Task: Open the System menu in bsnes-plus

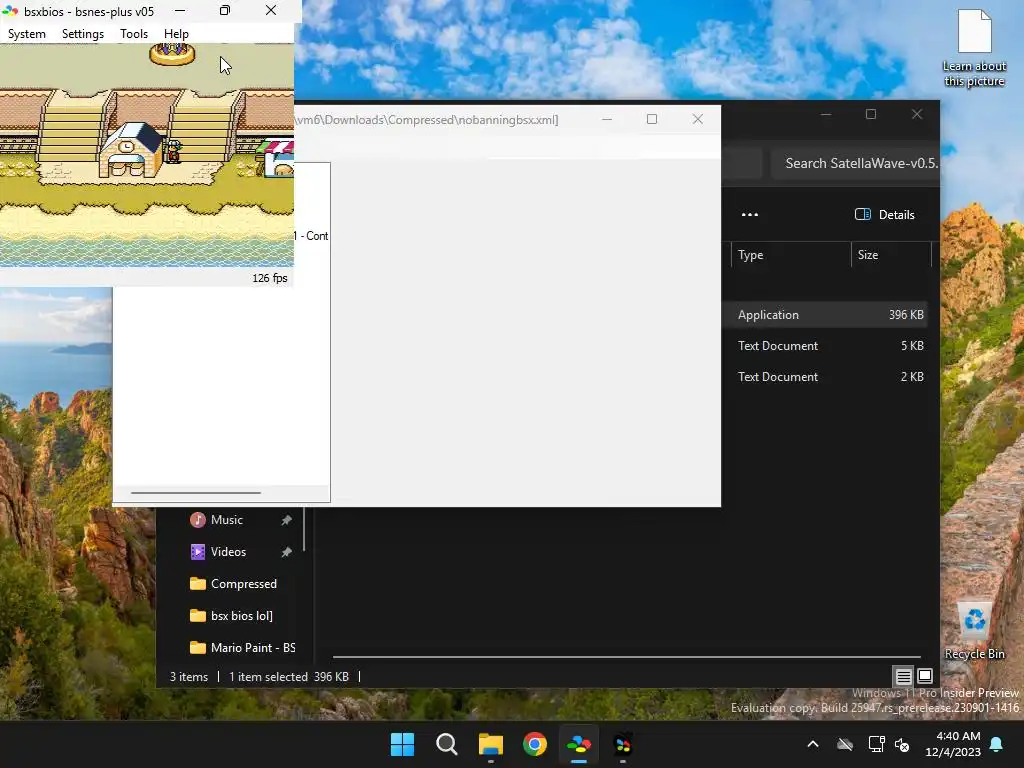Action: tap(27, 34)
